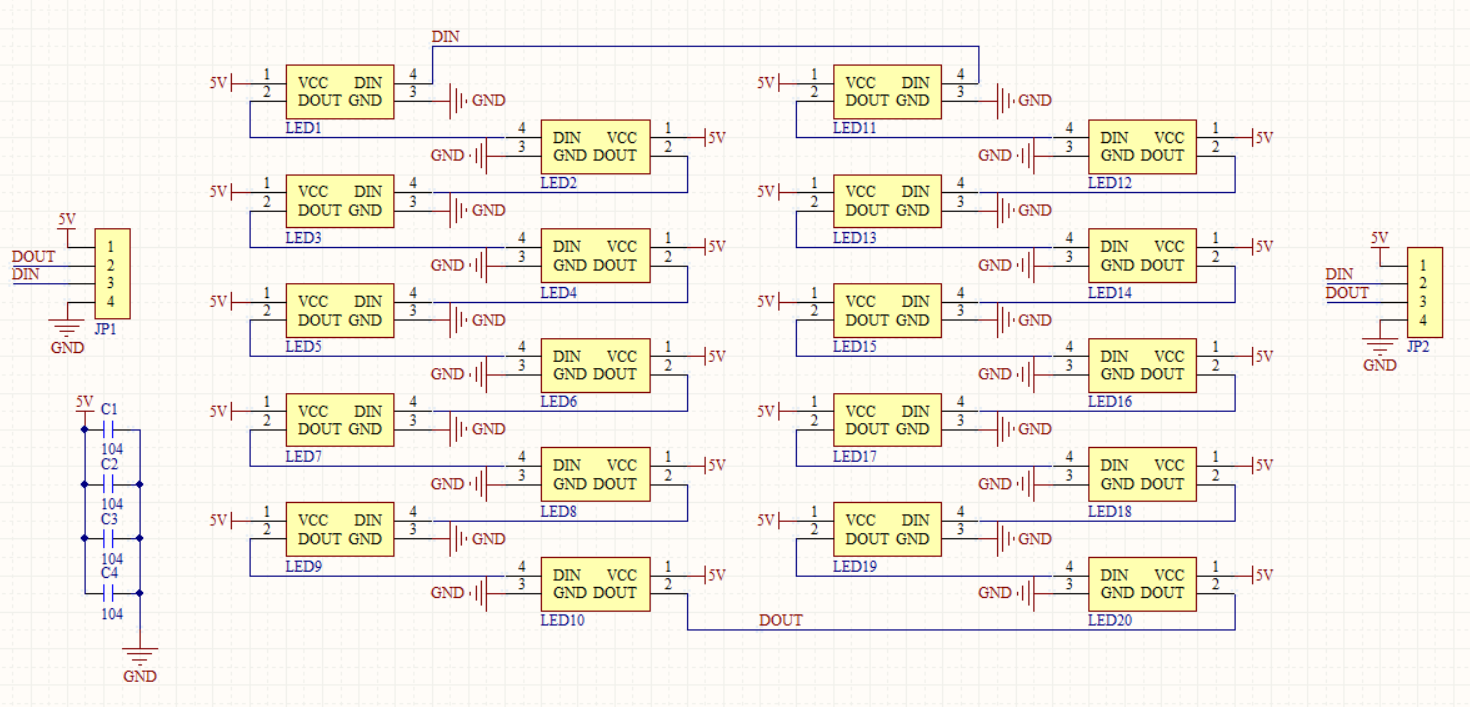Select the LED10 component symbol

click(x=597, y=585)
